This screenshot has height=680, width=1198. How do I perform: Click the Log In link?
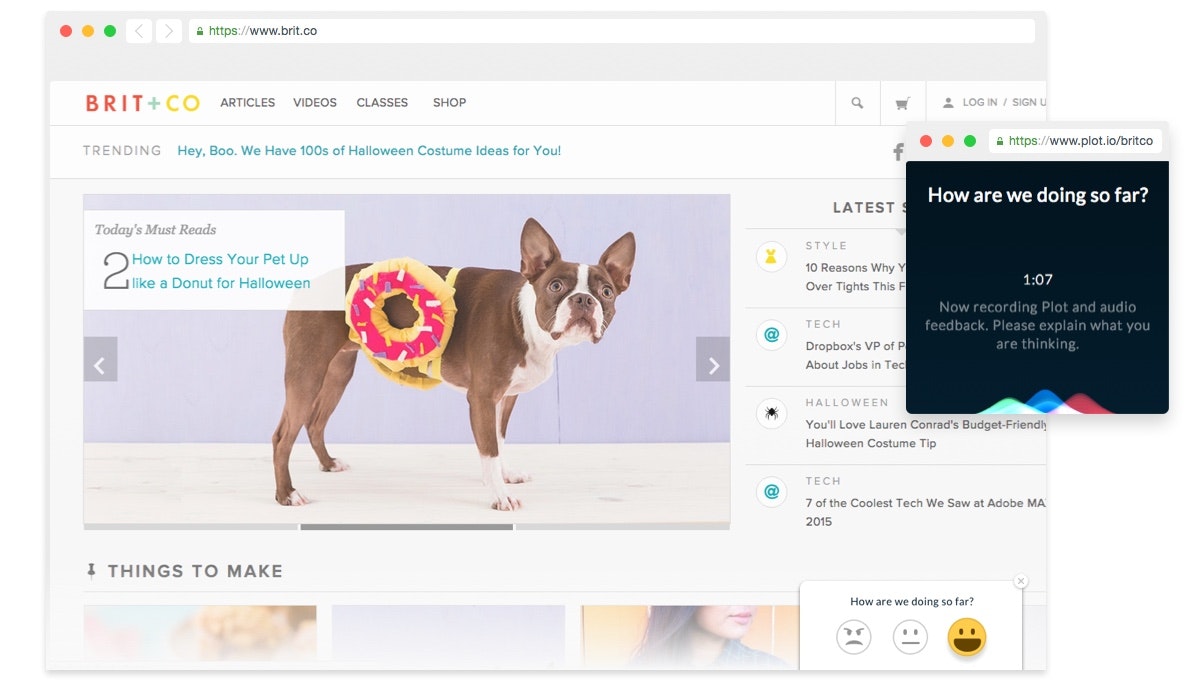979,102
